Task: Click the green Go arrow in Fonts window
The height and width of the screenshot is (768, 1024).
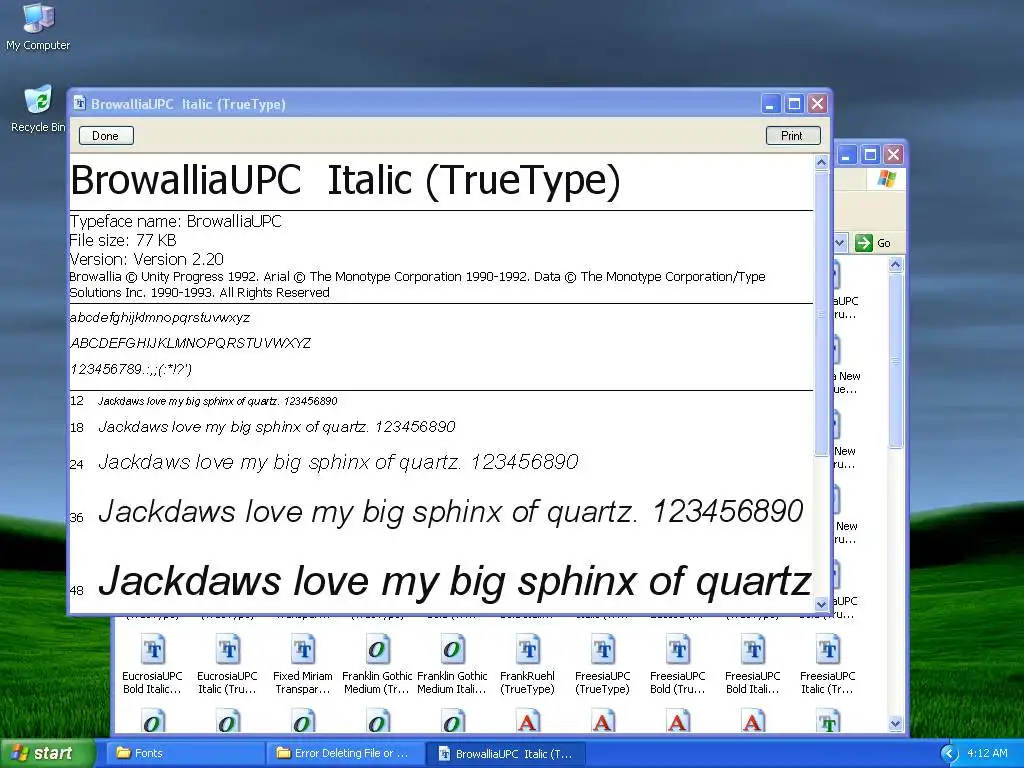Action: pos(863,243)
